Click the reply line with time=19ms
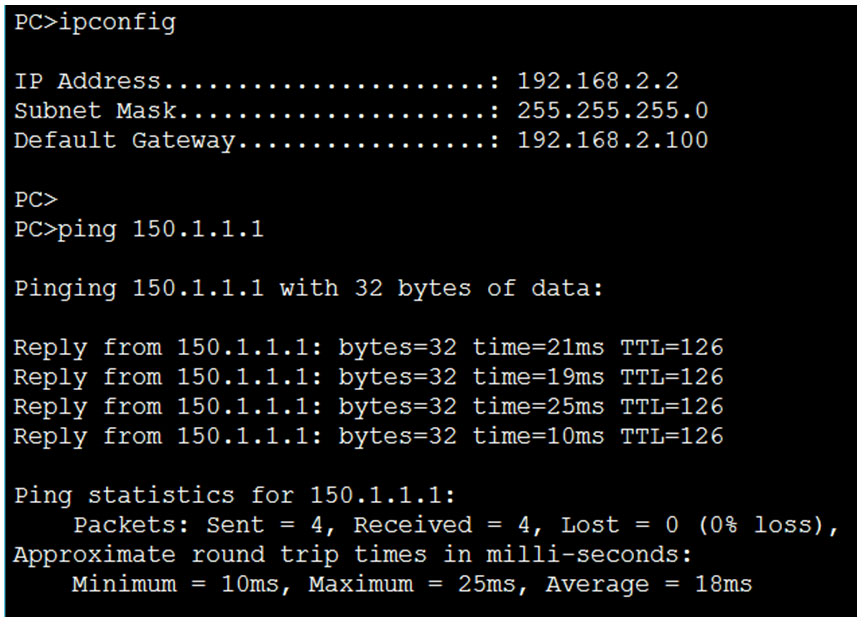 (369, 378)
